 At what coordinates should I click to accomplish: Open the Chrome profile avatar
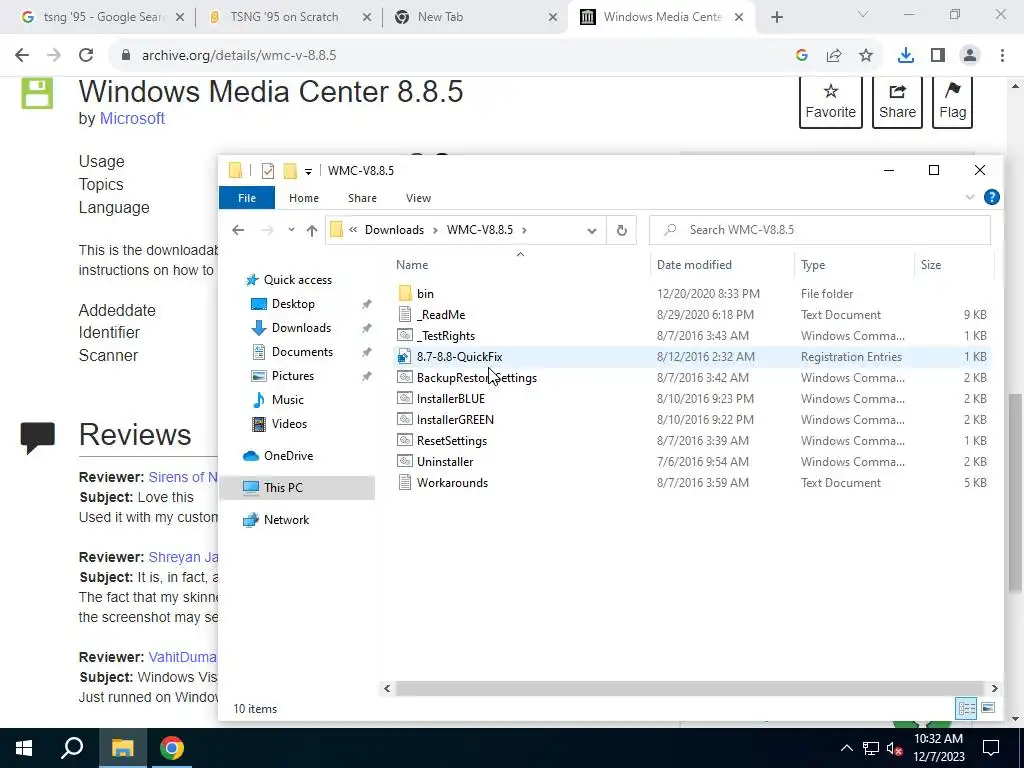pos(970,56)
